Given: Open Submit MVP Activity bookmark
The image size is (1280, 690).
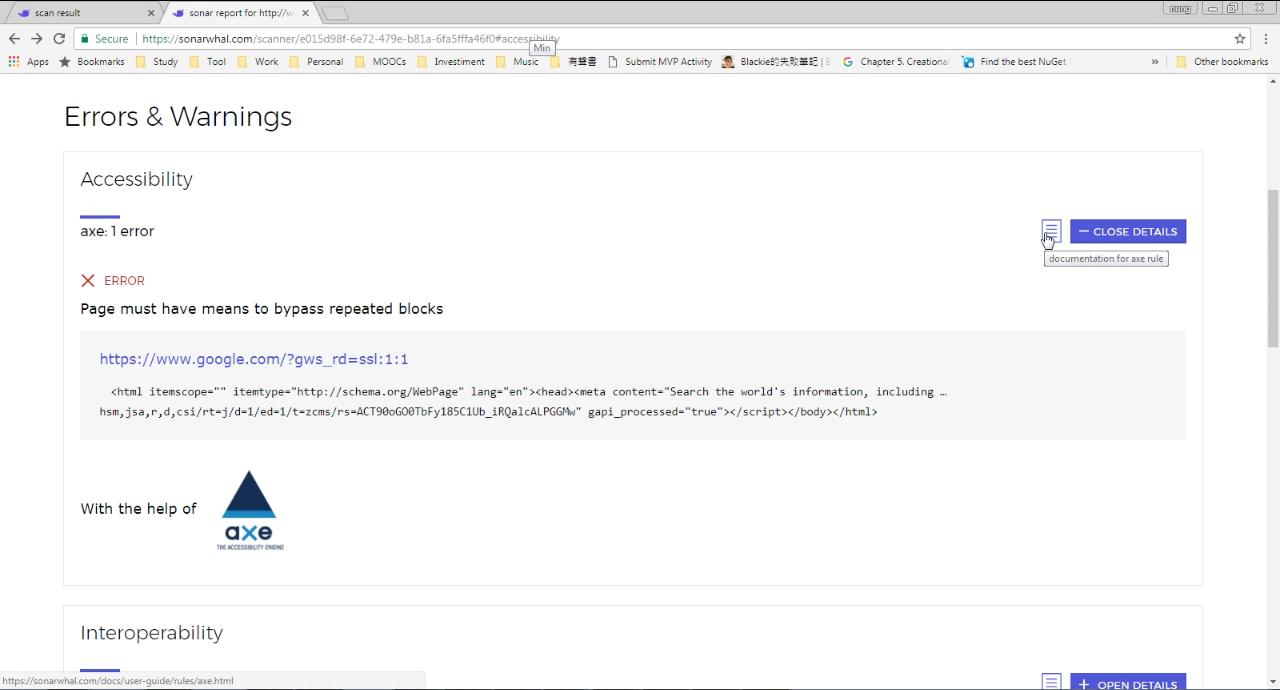Looking at the screenshot, I should coord(660,62).
